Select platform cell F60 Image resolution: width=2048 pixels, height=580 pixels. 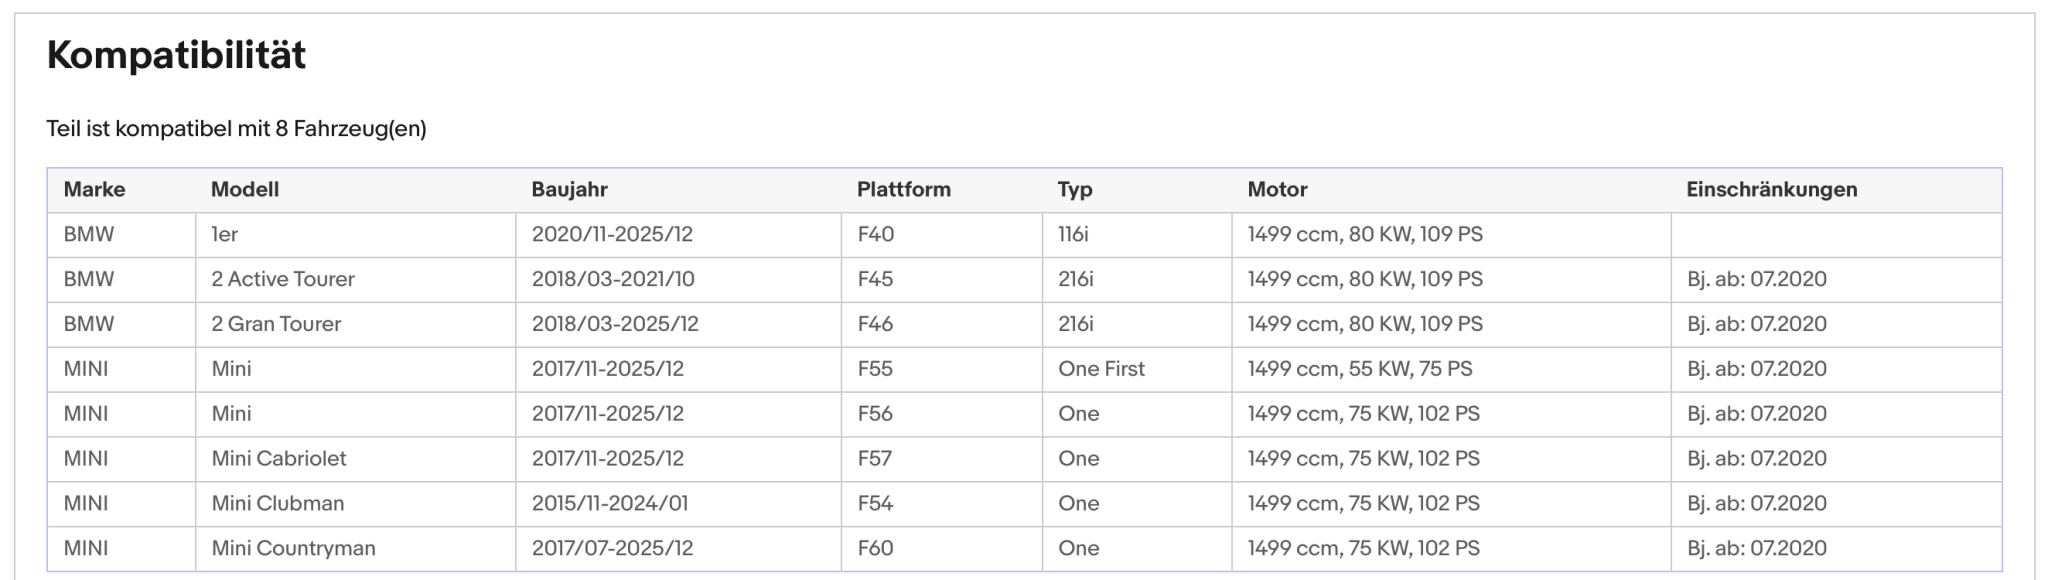[x=942, y=549]
